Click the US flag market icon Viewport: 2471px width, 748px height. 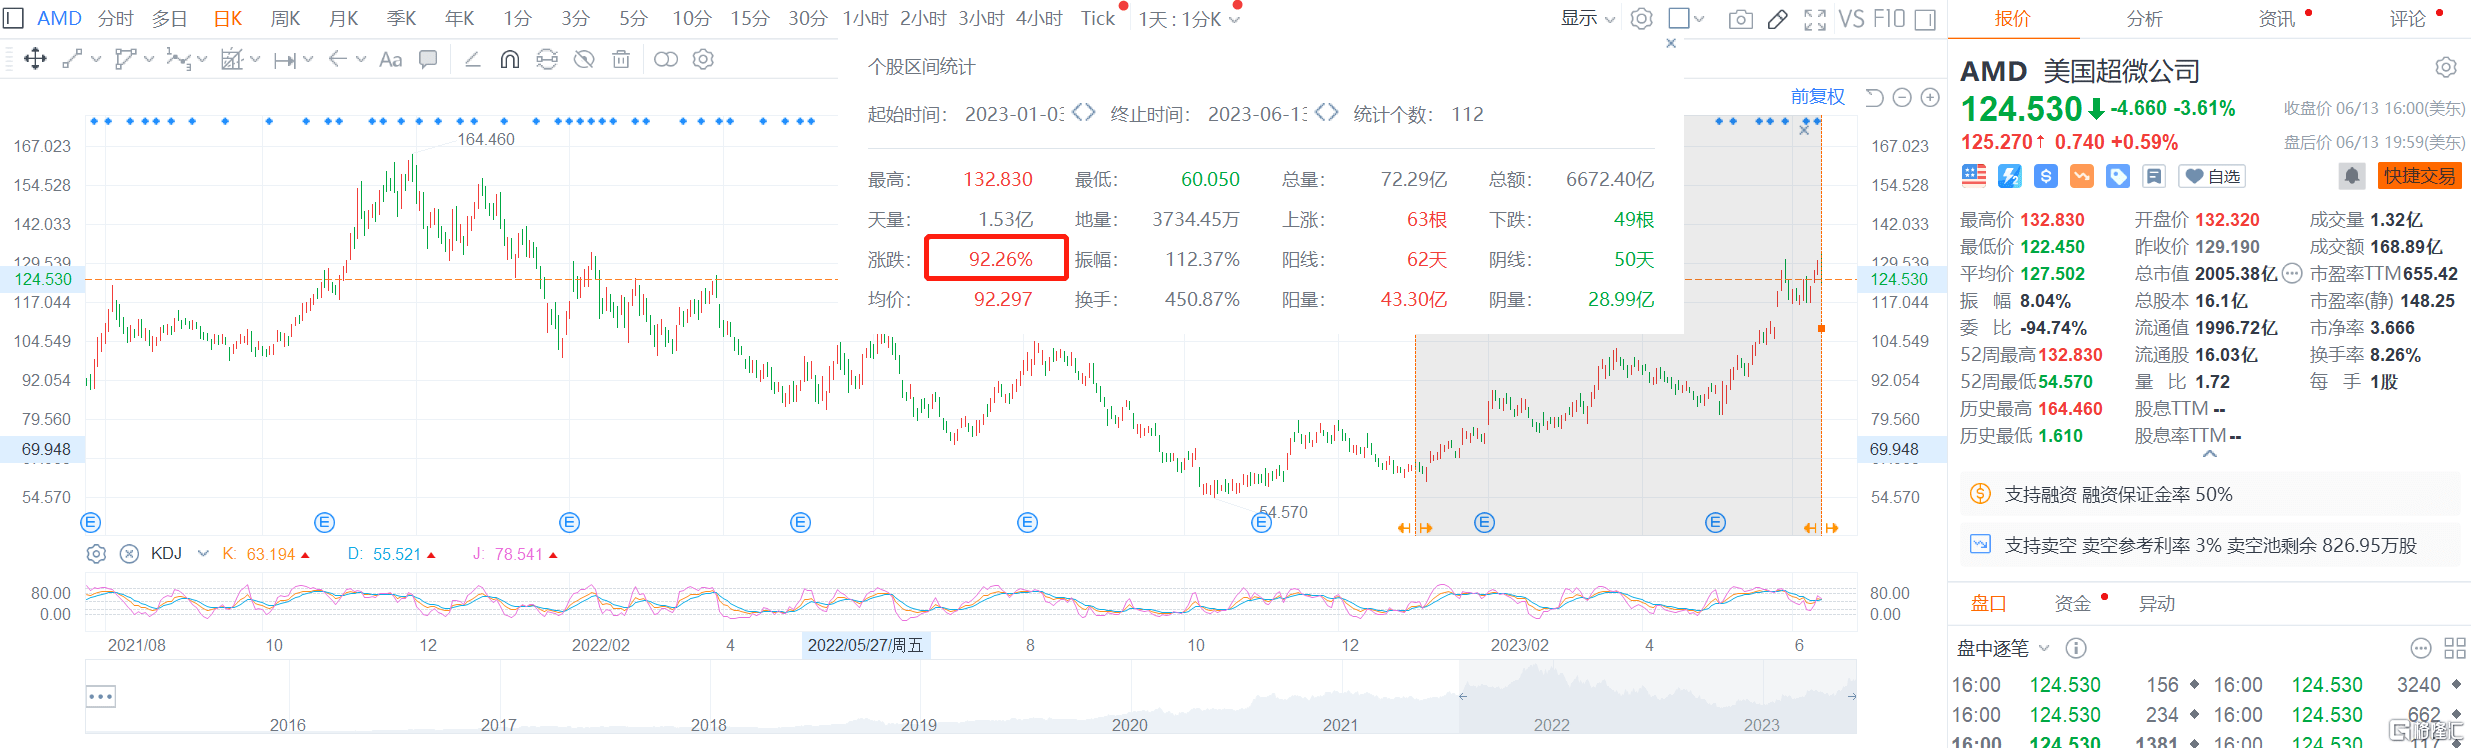(x=1974, y=176)
